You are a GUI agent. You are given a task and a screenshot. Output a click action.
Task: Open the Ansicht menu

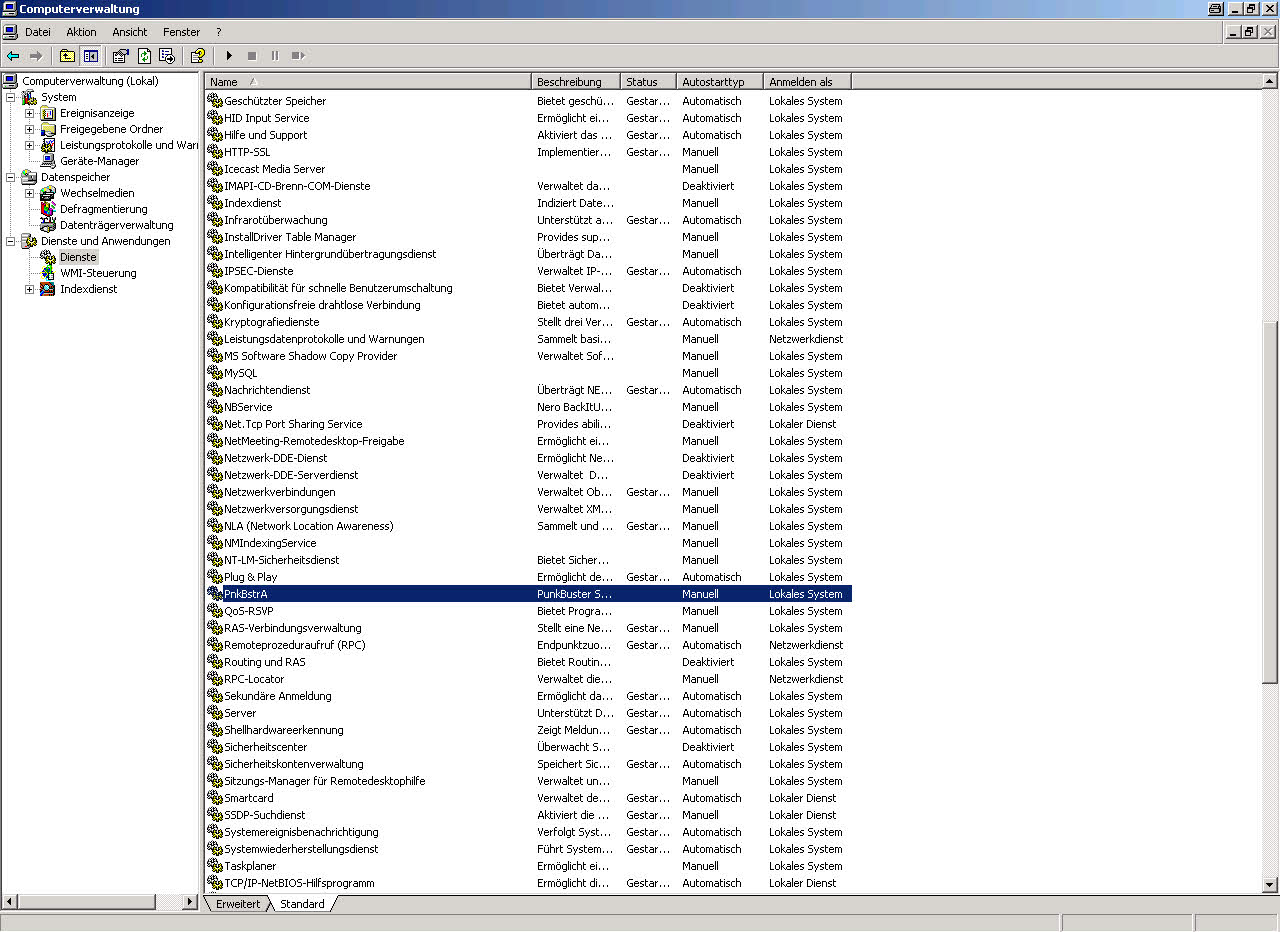pos(130,32)
